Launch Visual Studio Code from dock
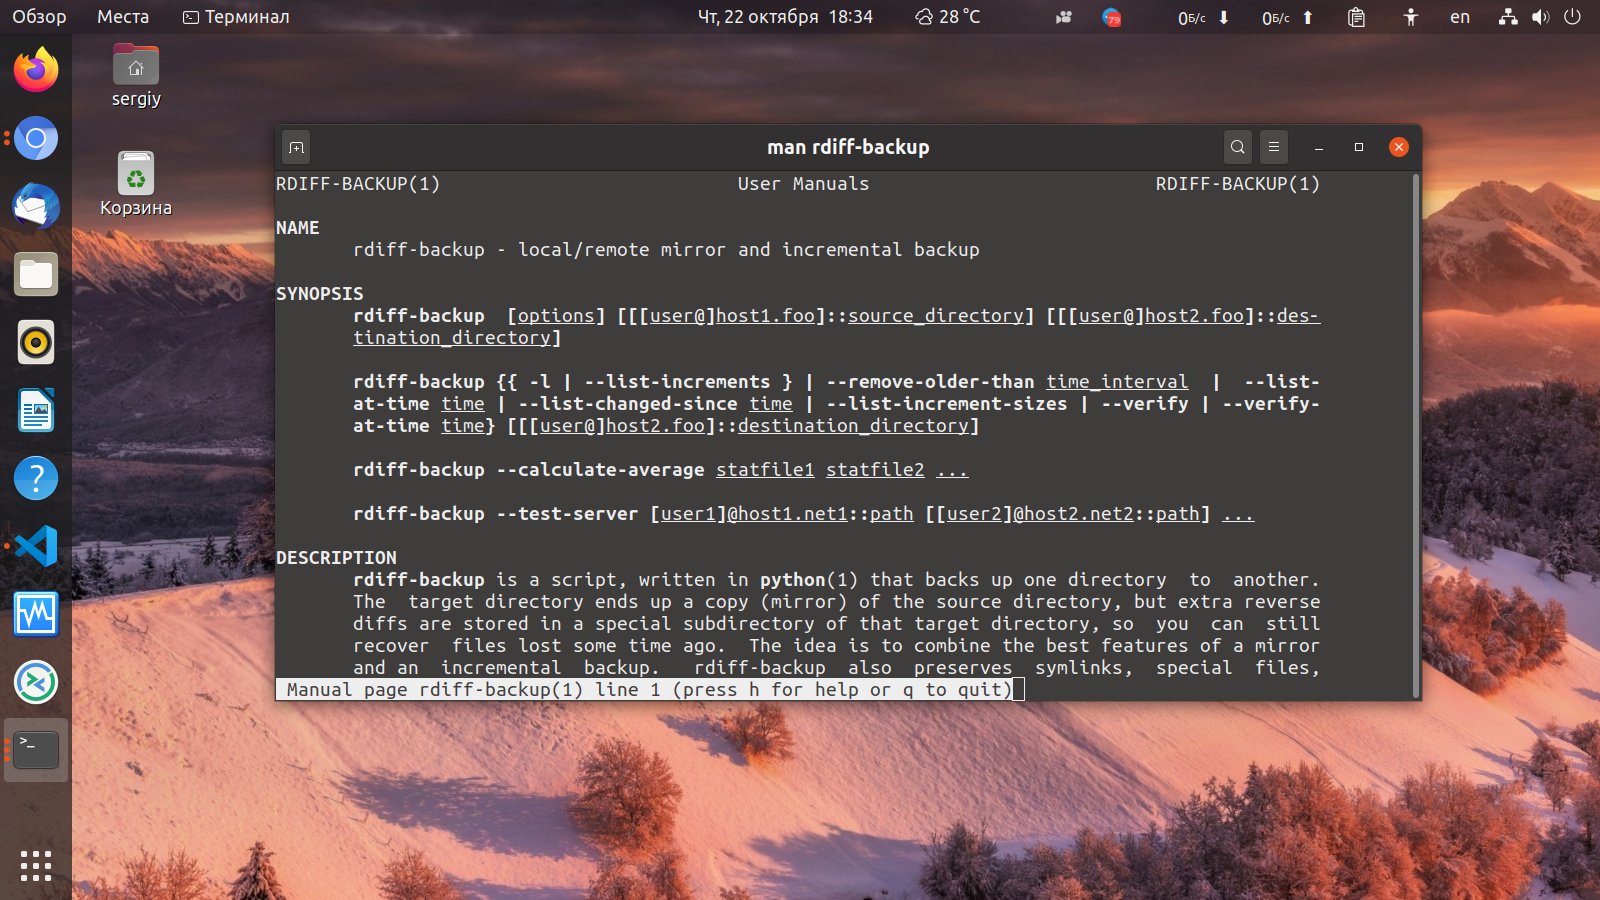 click(x=36, y=546)
